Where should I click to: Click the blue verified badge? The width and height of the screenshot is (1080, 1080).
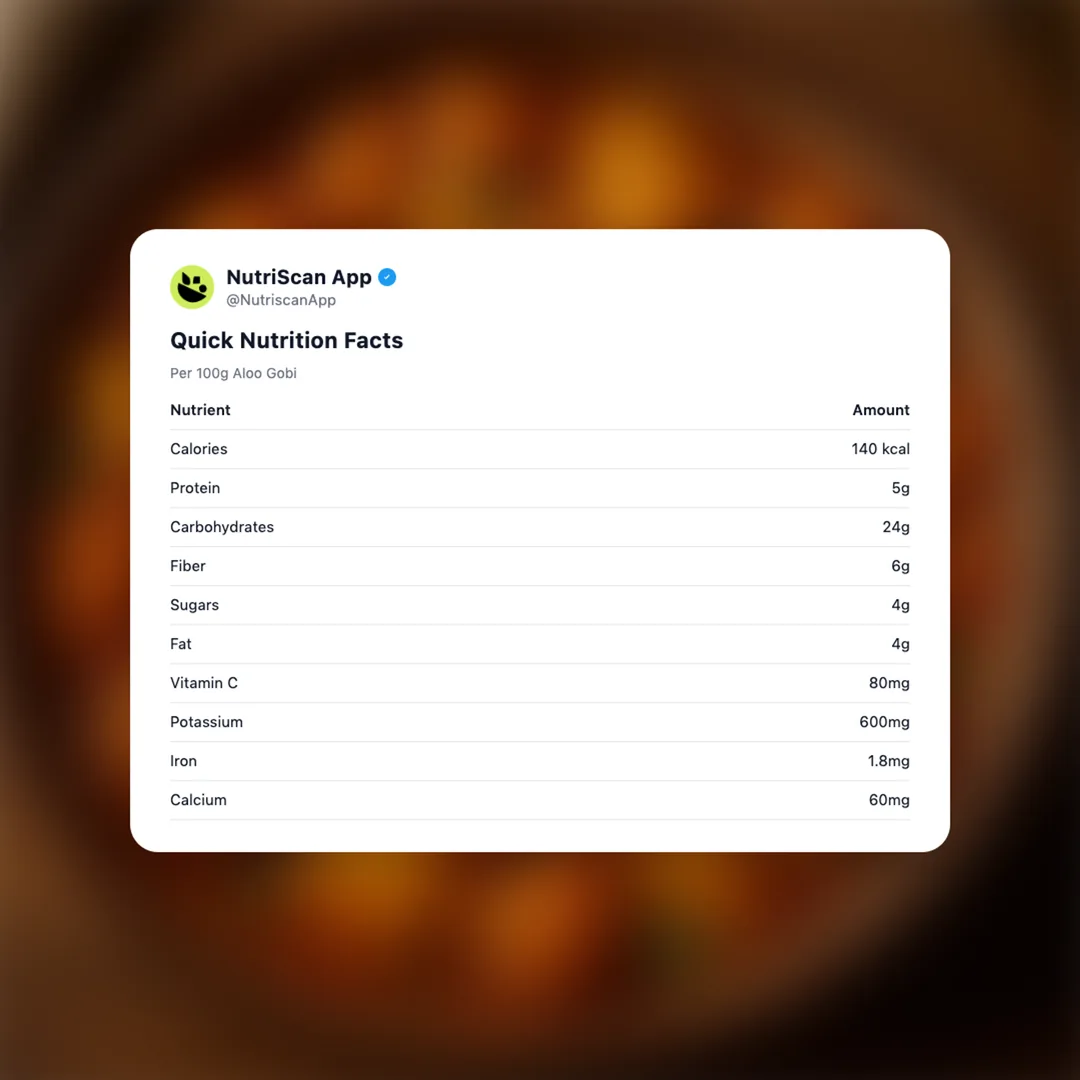tap(387, 277)
